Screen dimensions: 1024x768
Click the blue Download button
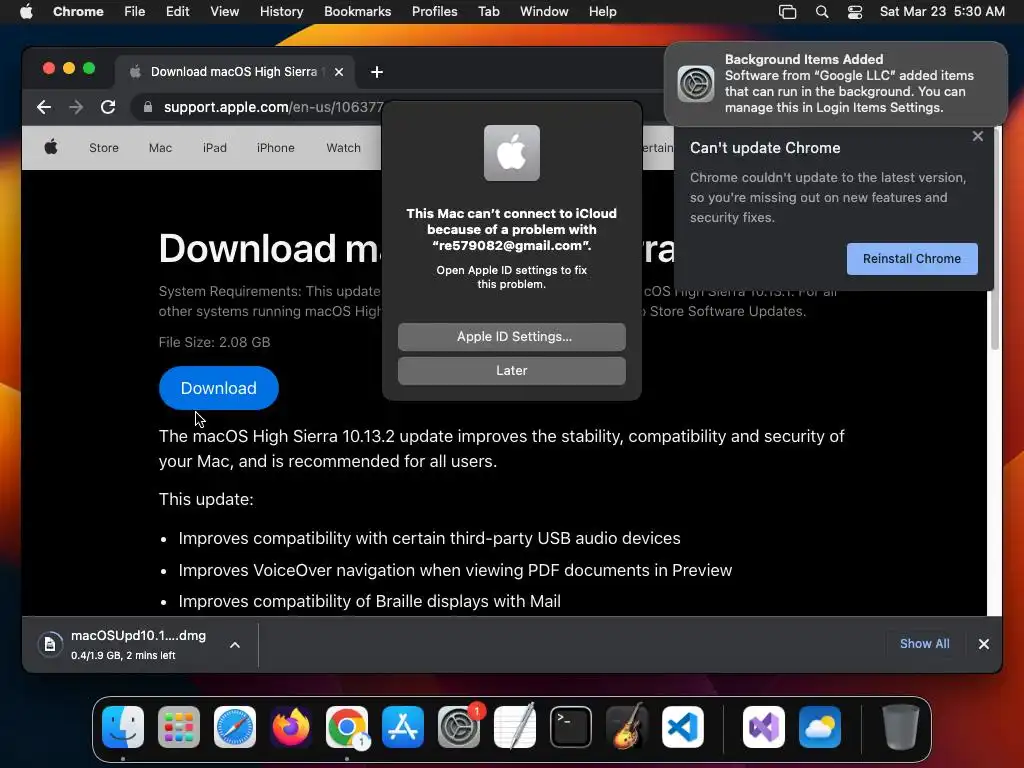[x=218, y=388]
